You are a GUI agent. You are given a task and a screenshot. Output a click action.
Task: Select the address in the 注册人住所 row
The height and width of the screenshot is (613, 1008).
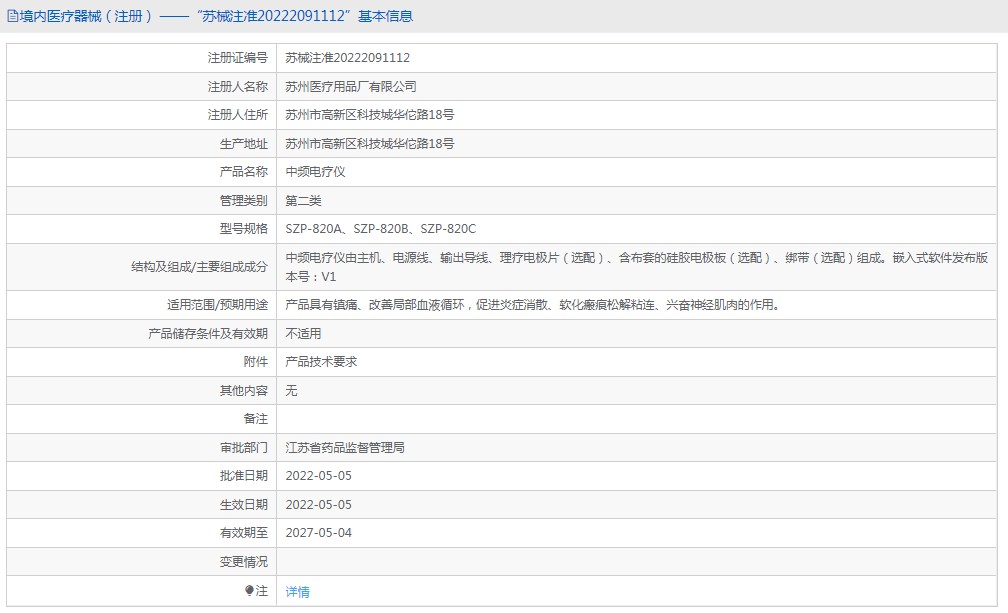370,115
